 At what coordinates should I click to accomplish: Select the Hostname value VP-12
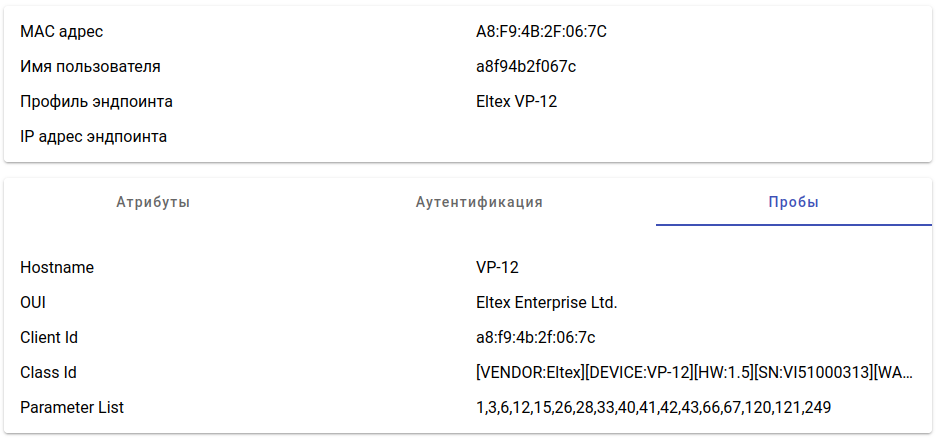pyautogui.click(x=497, y=268)
